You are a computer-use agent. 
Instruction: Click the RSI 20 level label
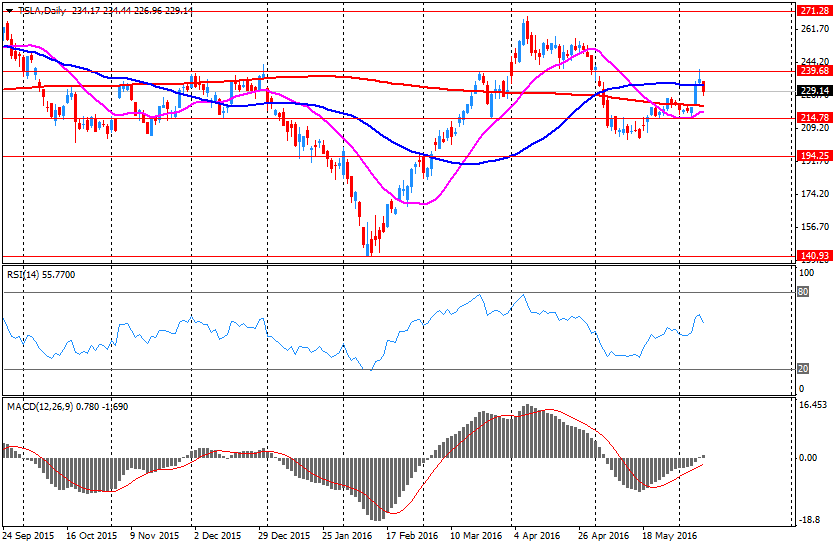(804, 368)
